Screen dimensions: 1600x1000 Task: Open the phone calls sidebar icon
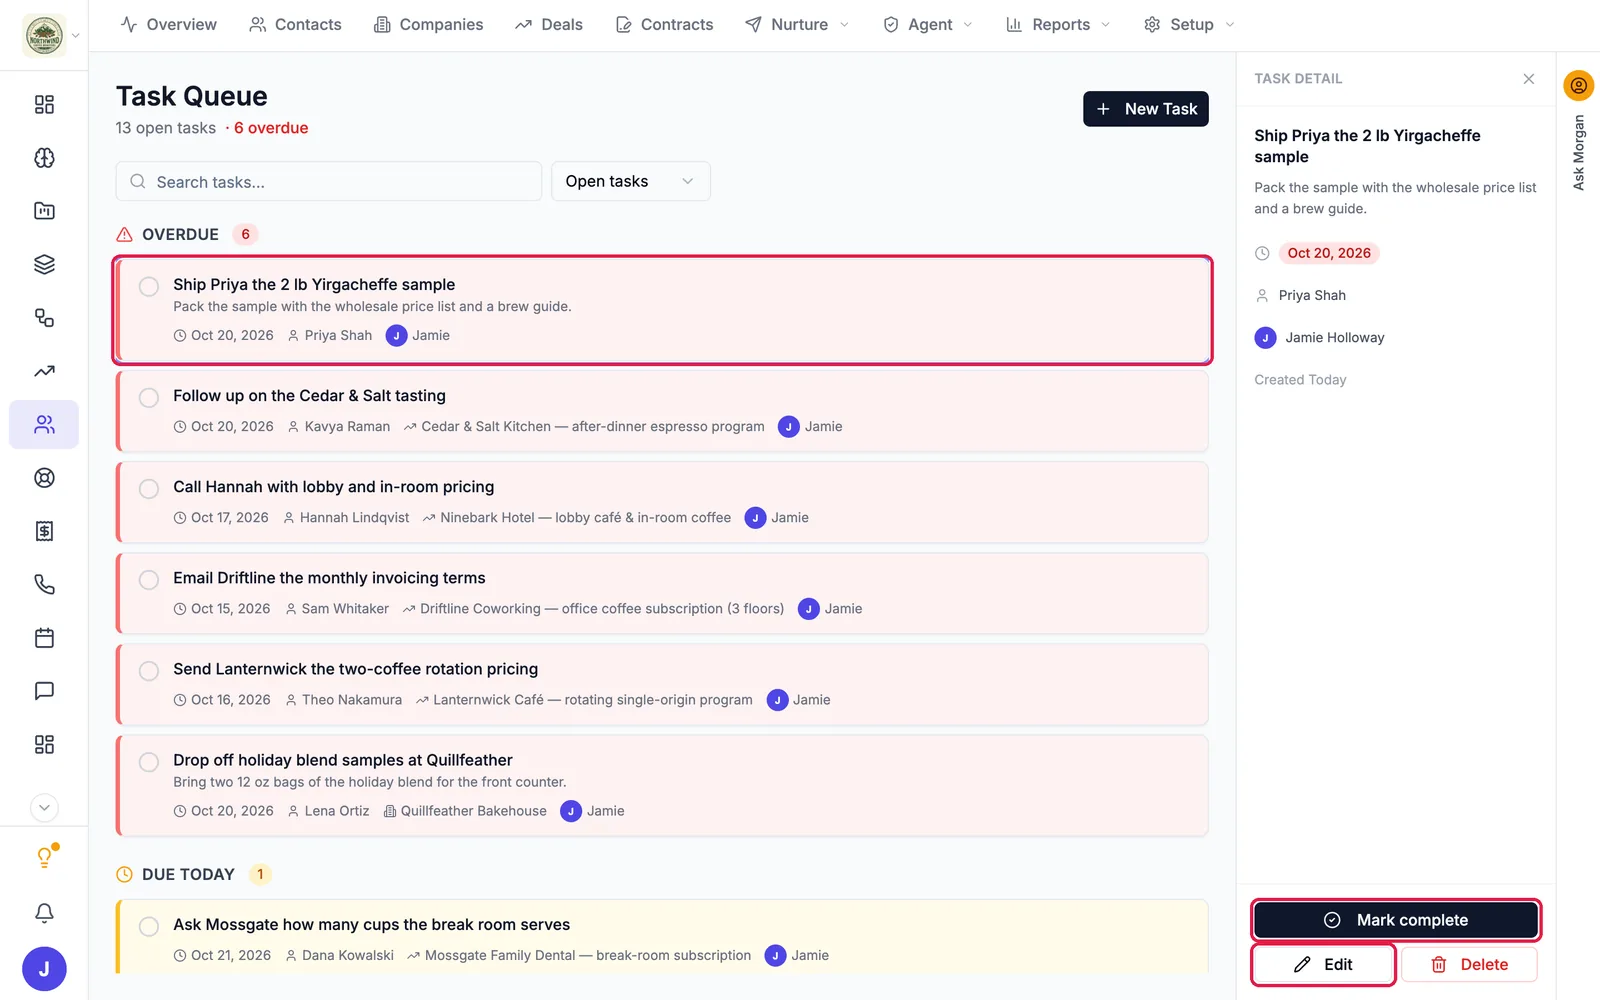pos(44,585)
